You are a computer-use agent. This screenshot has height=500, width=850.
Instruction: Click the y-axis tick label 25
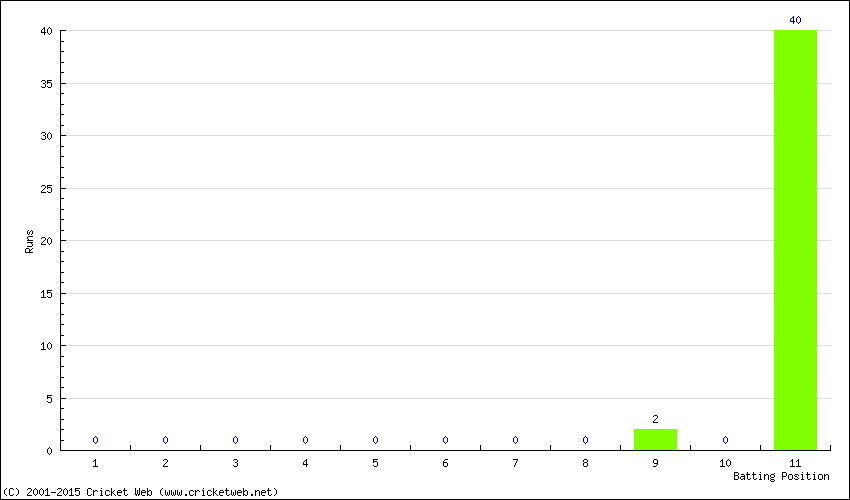47,189
